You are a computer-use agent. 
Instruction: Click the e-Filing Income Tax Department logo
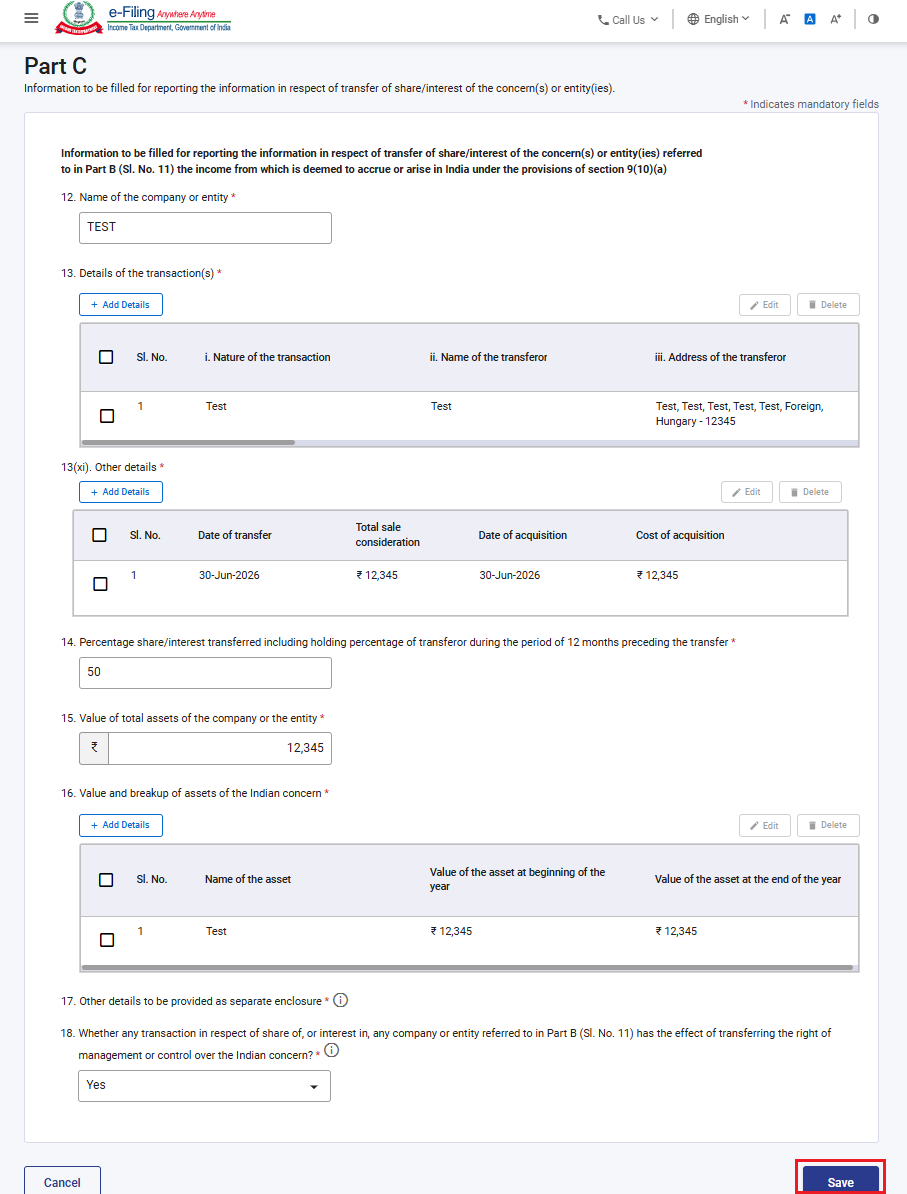[142, 18]
